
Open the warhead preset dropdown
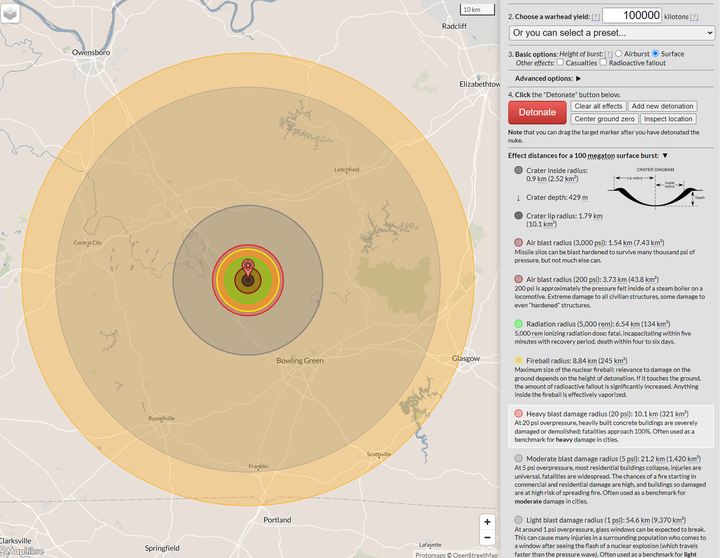(x=612, y=33)
